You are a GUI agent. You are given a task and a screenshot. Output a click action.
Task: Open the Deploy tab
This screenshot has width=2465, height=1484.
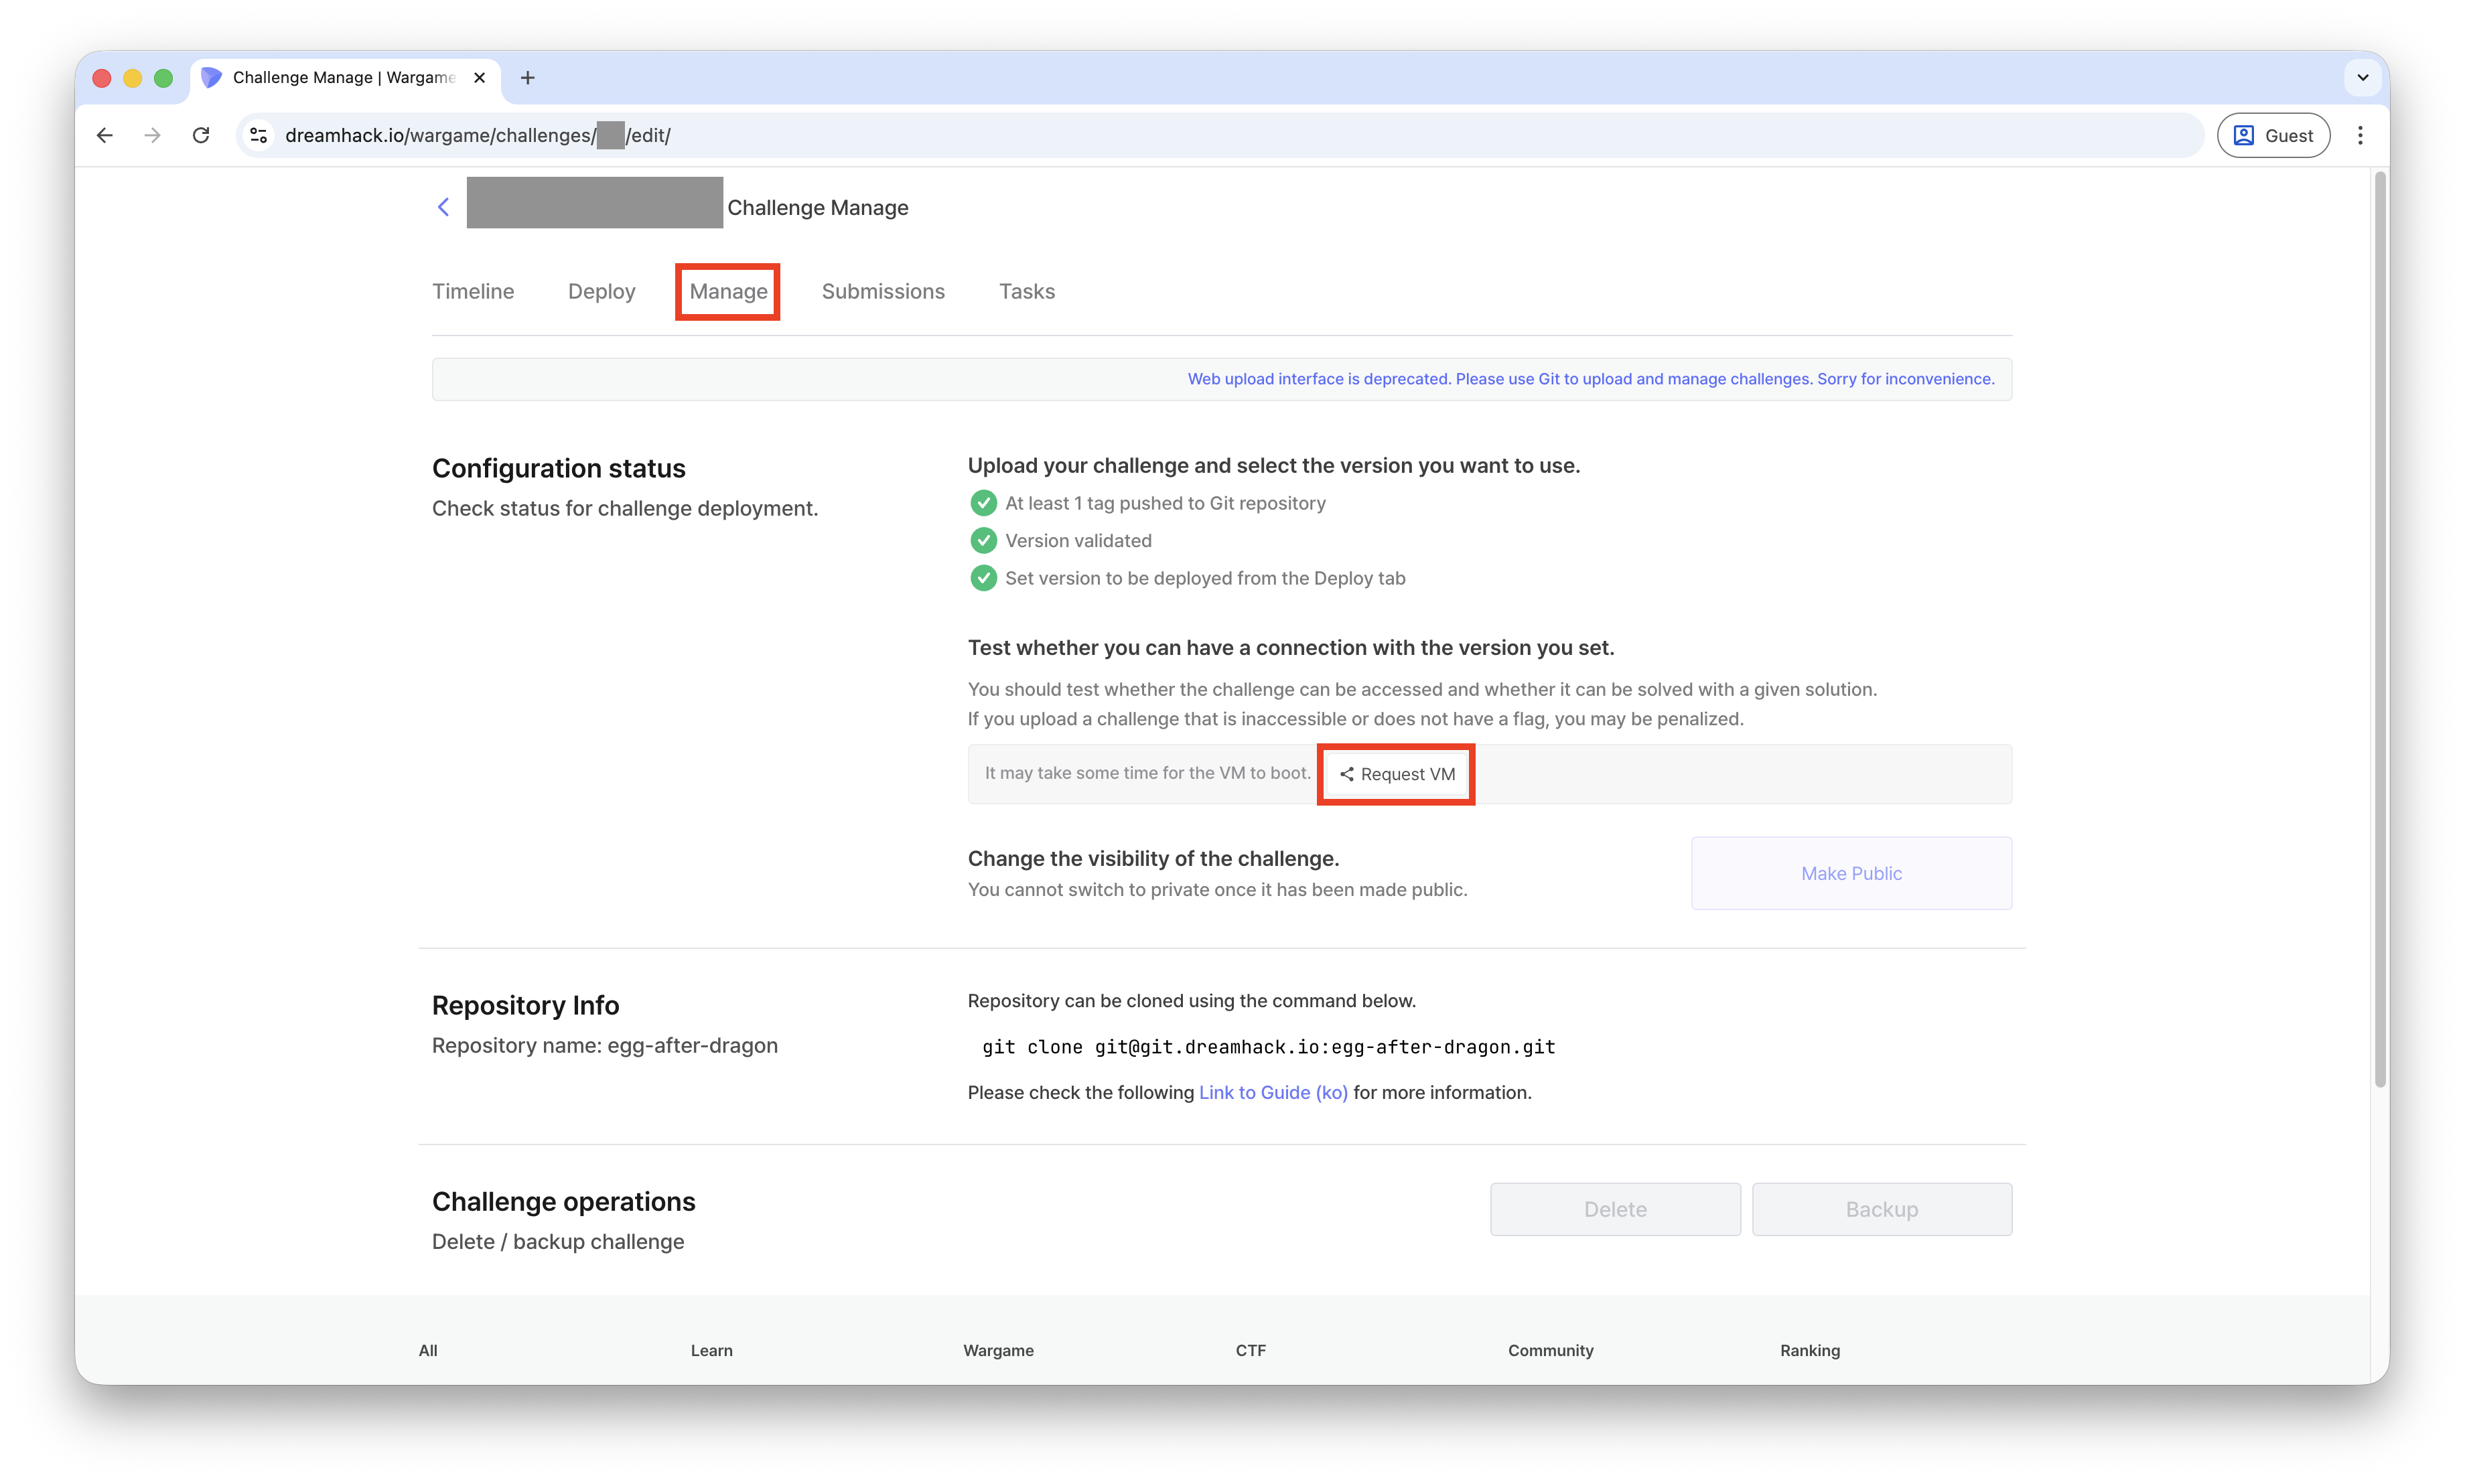coord(601,292)
